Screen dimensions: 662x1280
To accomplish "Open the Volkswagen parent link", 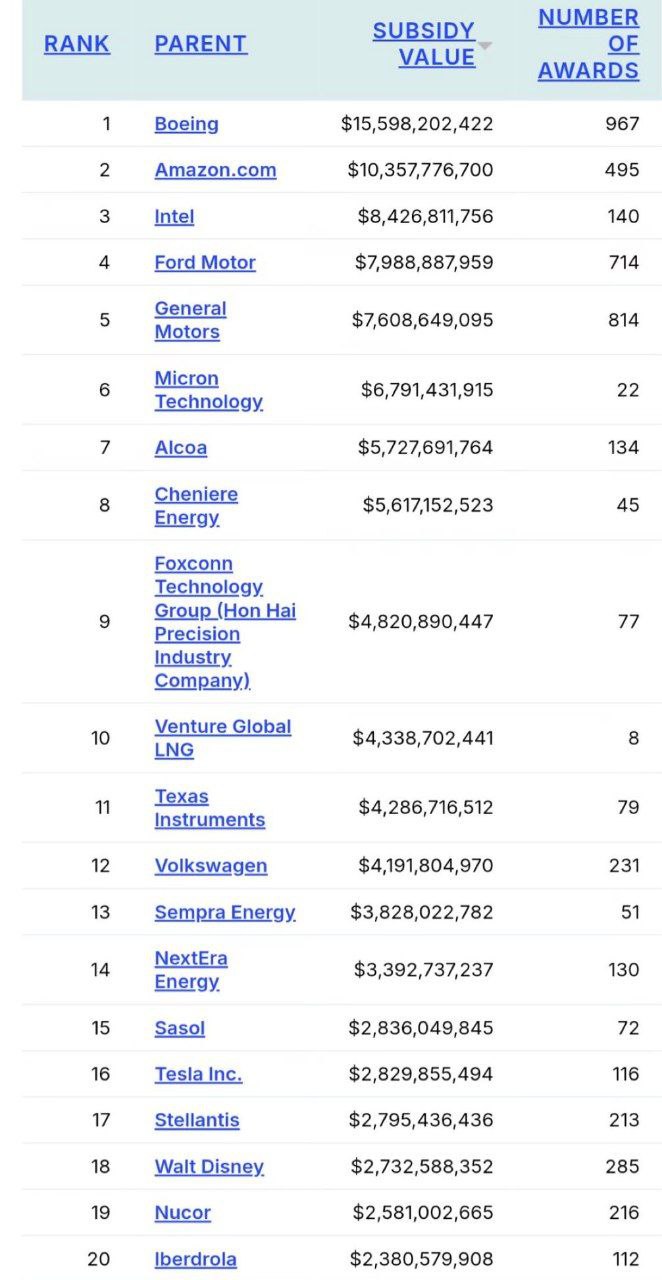I will pos(210,866).
